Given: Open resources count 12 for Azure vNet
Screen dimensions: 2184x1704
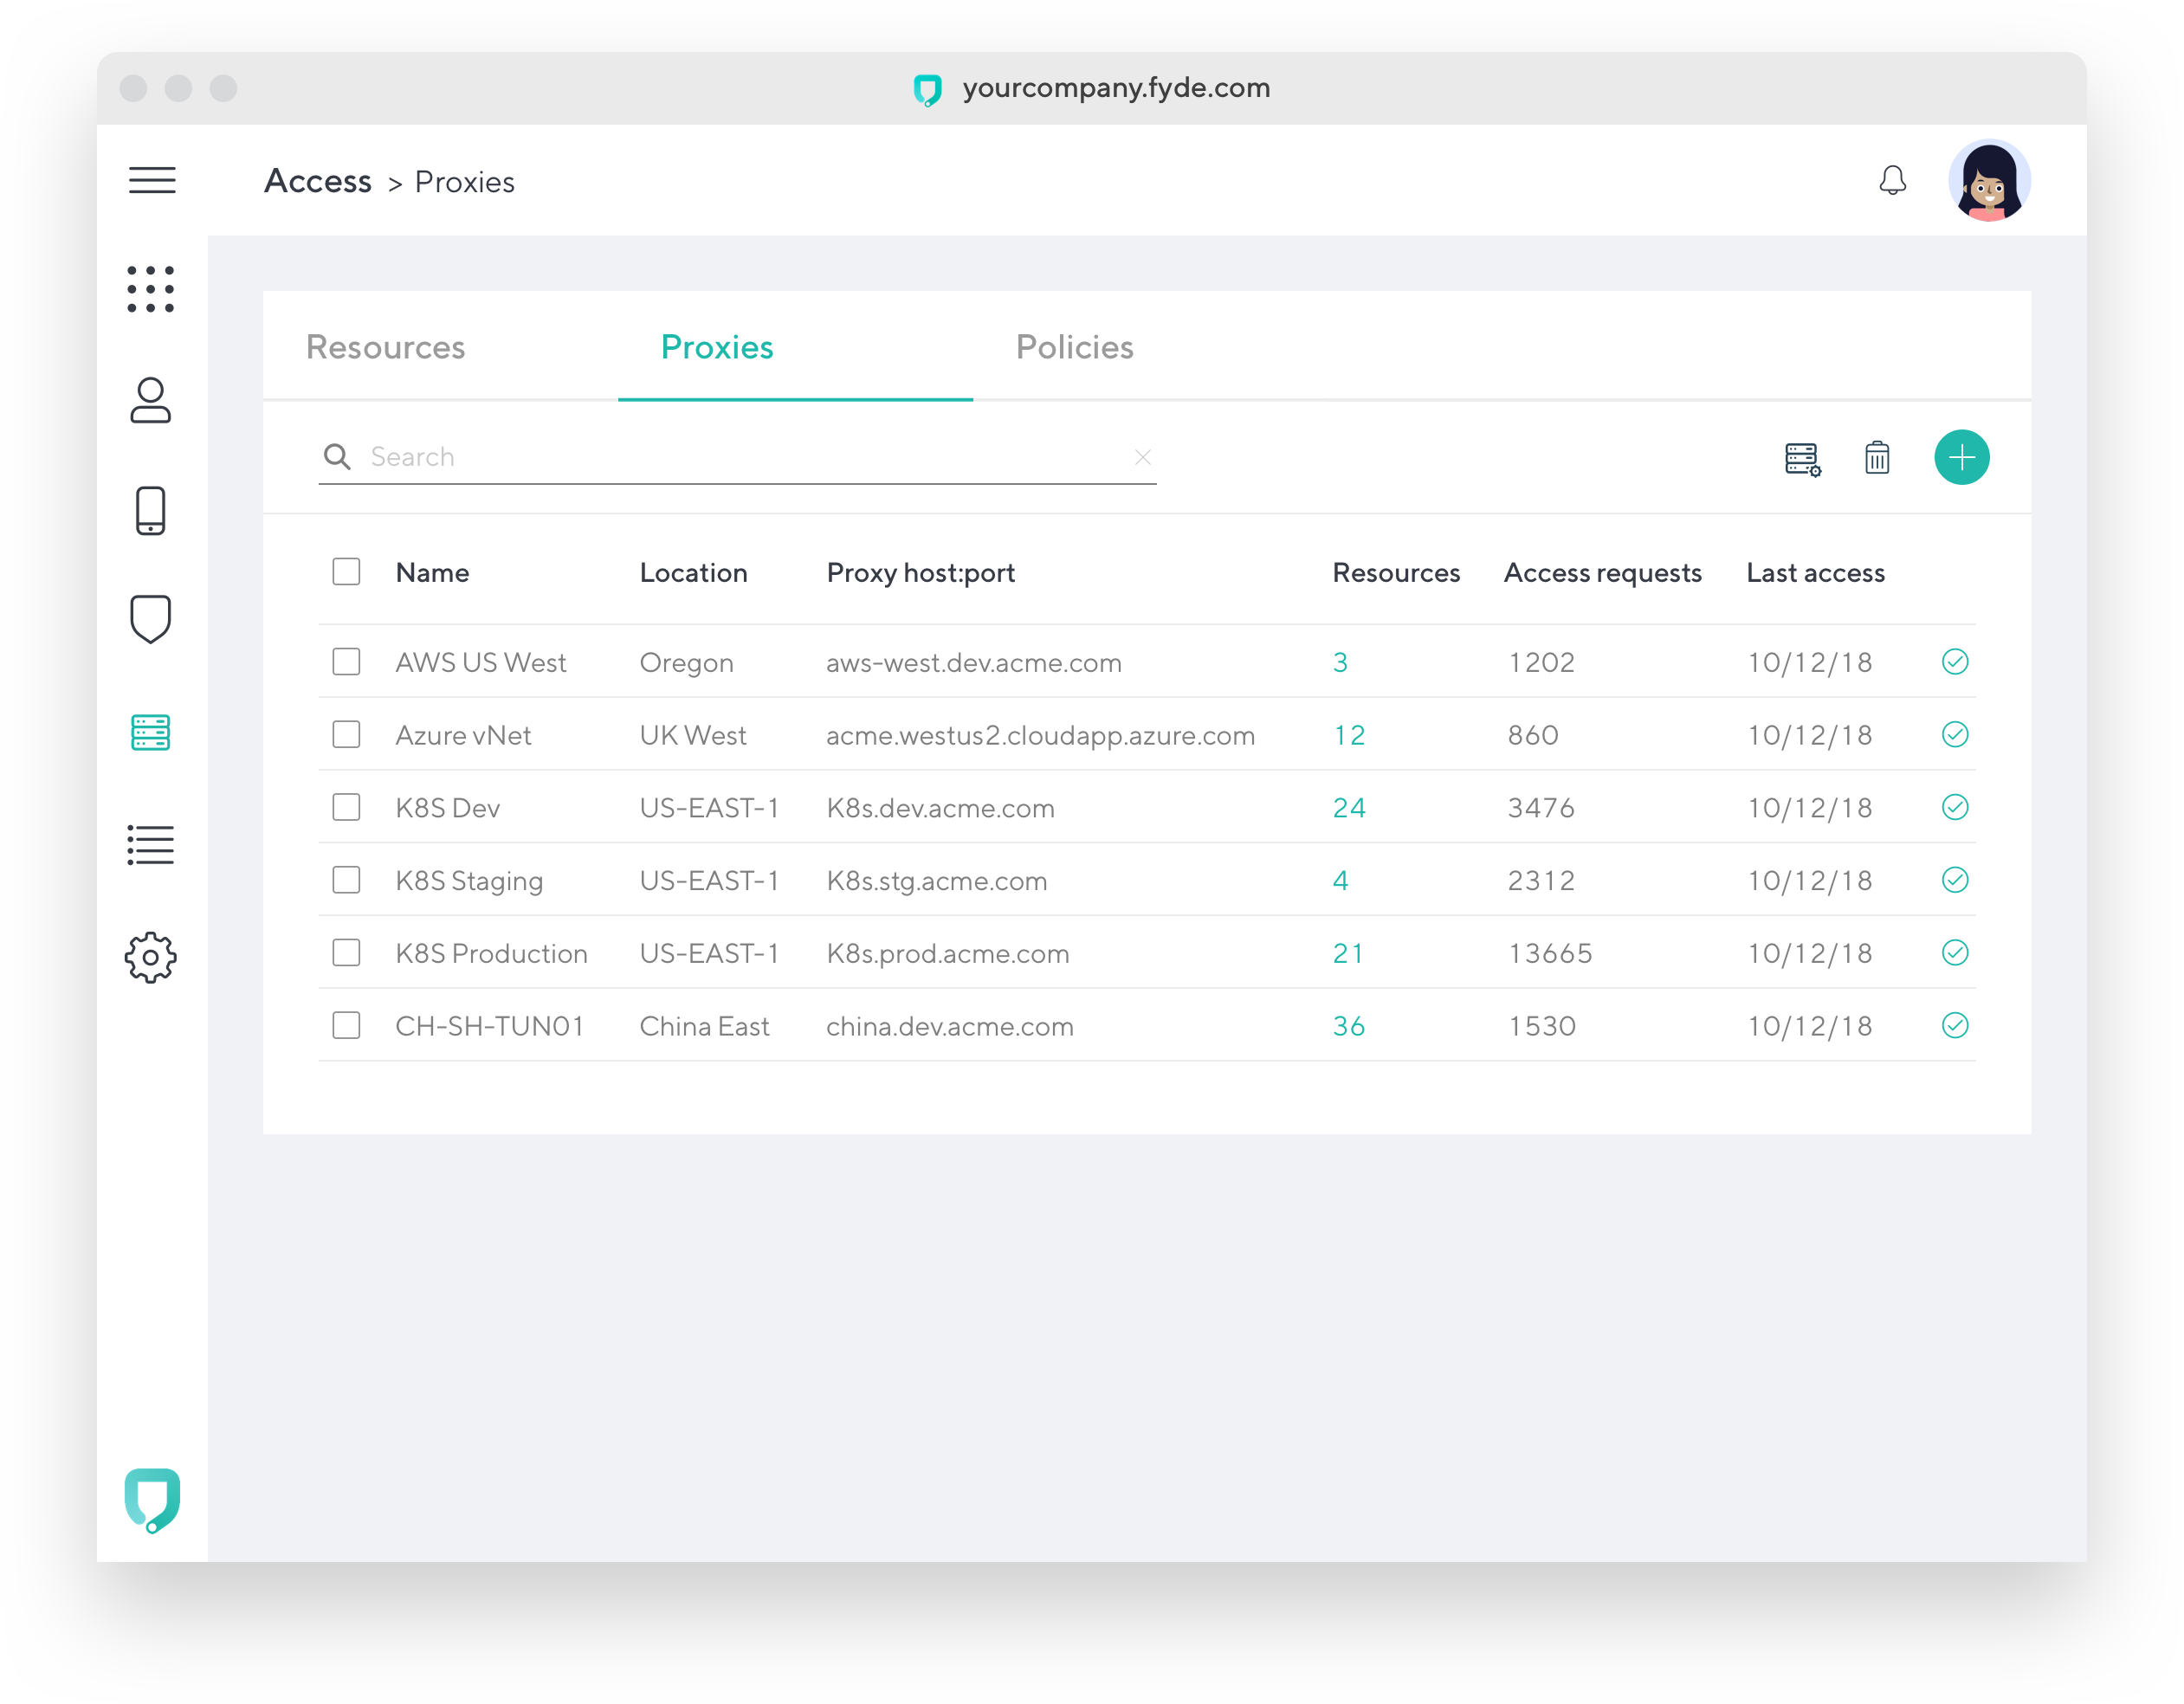Looking at the screenshot, I should 1349,735.
